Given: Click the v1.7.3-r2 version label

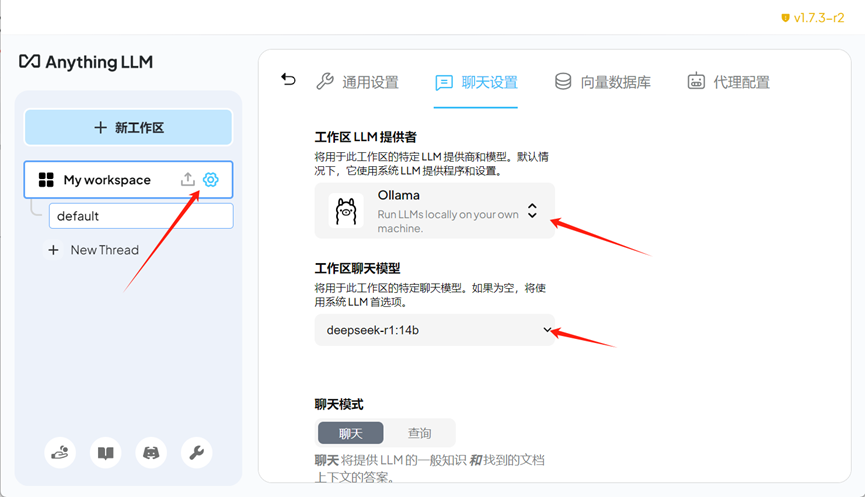Looking at the screenshot, I should (813, 18).
